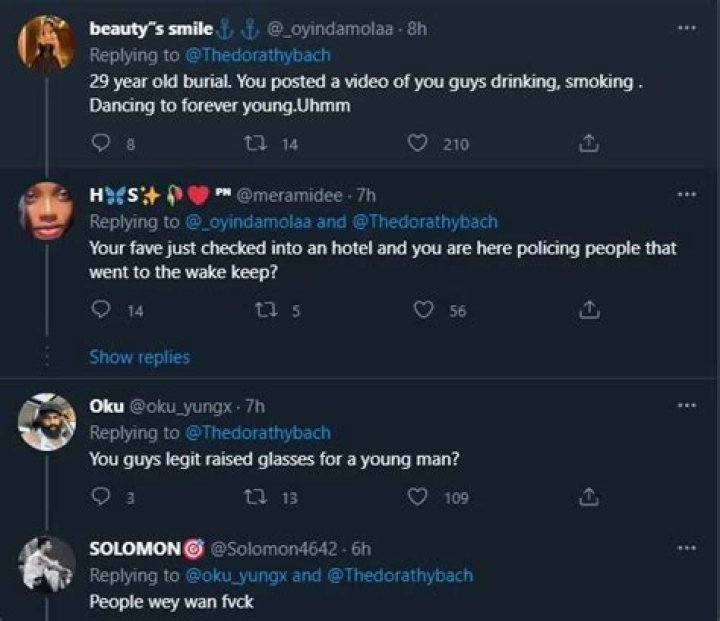View SOLOMON's profile picture
The width and height of the screenshot is (720, 621).
point(46,563)
